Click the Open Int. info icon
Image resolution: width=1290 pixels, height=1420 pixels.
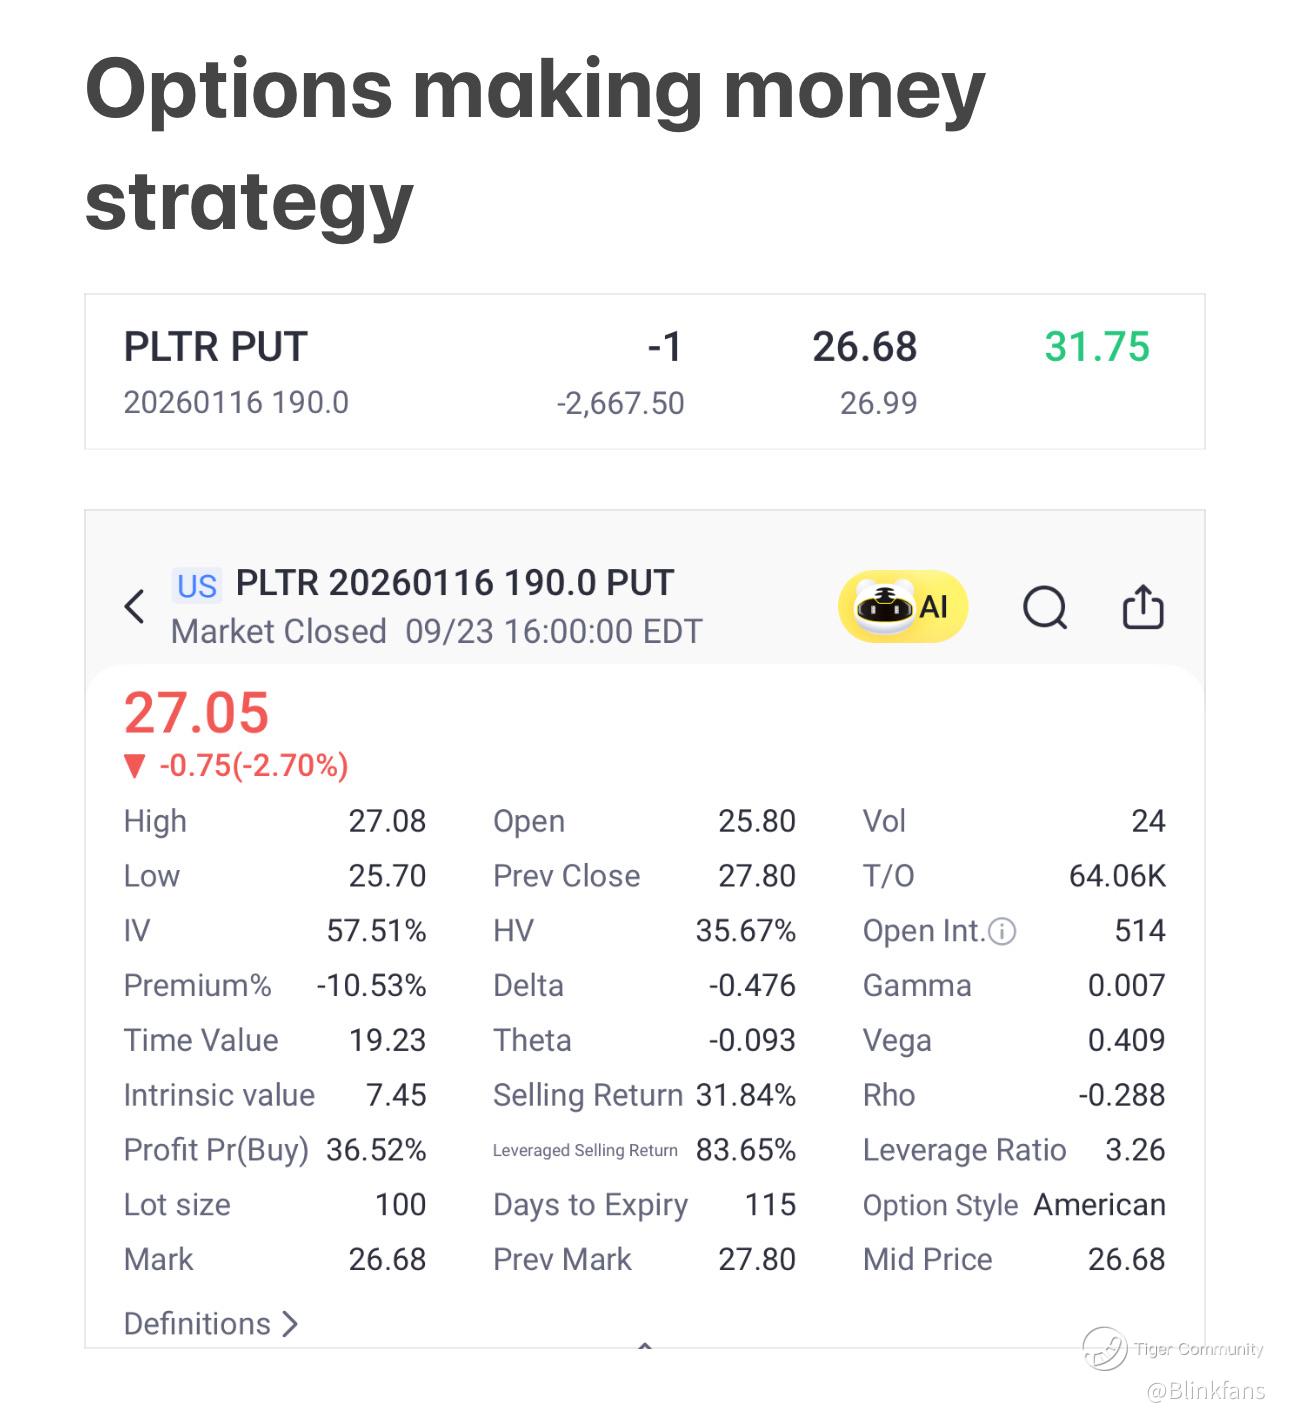coord(1002,932)
